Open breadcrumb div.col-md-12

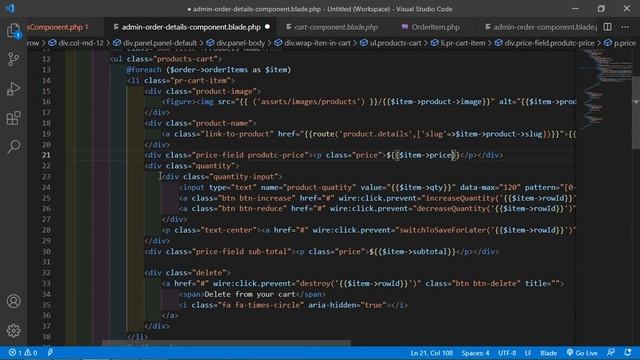pyautogui.click(x=80, y=43)
